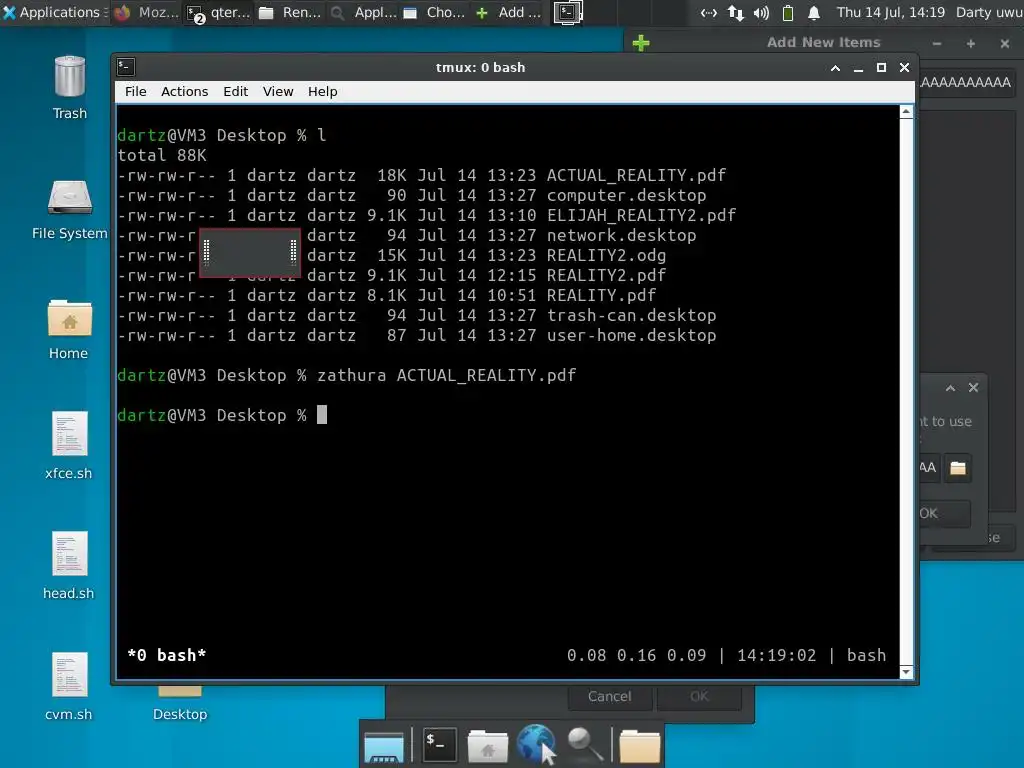Switch to the Cho... taskbar window
Screen dimensions: 1024x768
coord(434,12)
